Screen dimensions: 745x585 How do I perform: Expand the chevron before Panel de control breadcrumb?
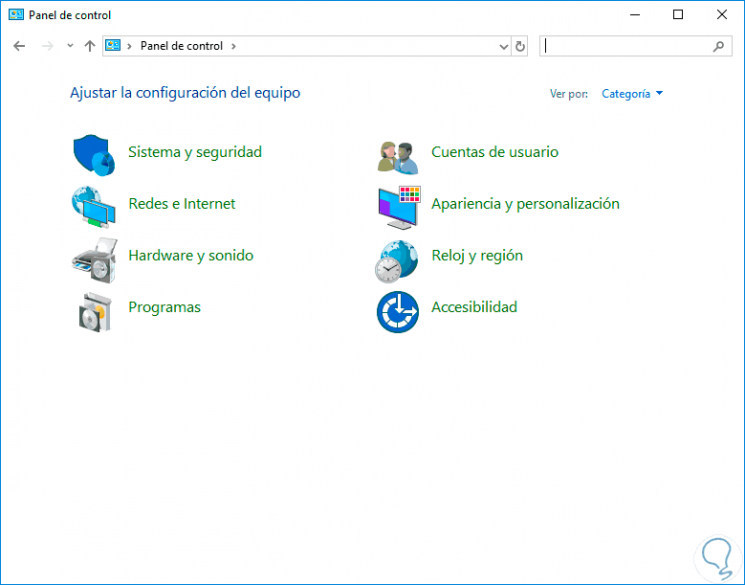pos(129,46)
